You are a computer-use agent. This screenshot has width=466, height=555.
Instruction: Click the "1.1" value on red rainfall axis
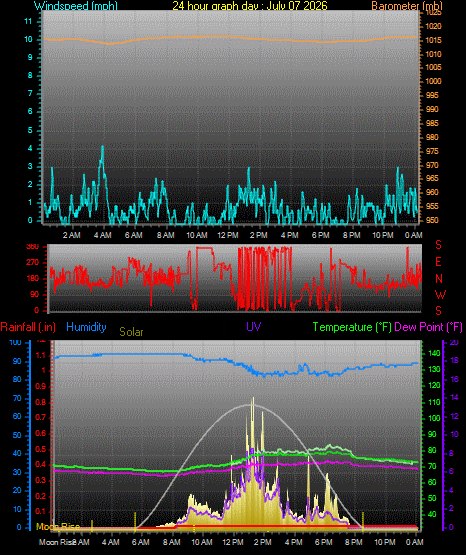click(41, 355)
